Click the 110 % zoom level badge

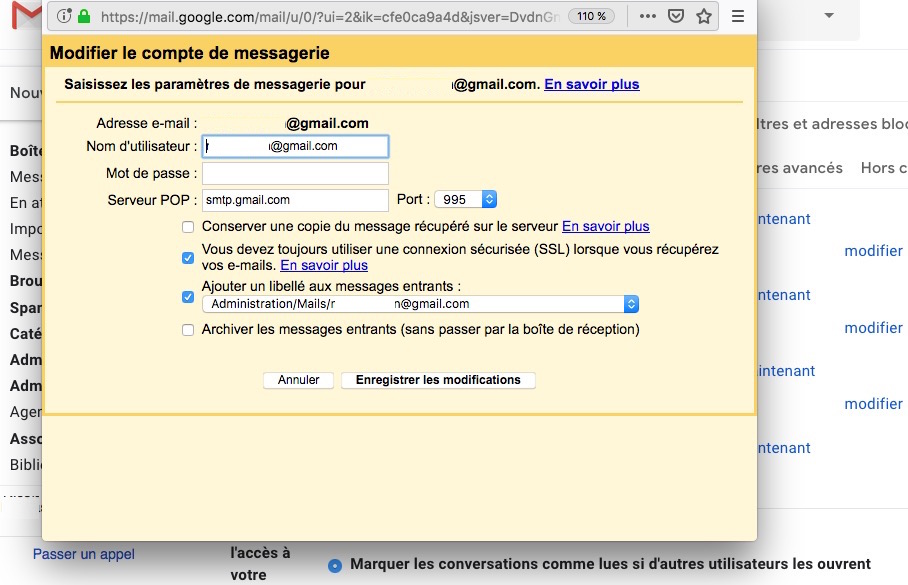click(x=591, y=16)
